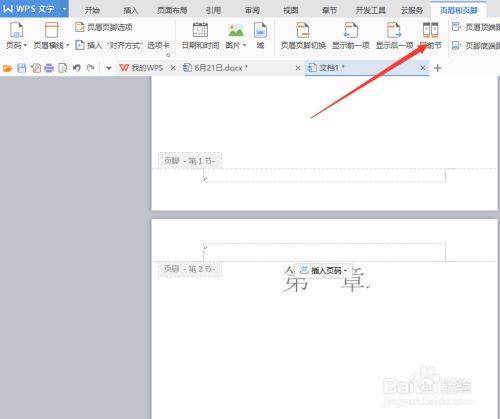The width and height of the screenshot is (500, 419).
Task: Click the undo arrow icon
Action: (77, 68)
